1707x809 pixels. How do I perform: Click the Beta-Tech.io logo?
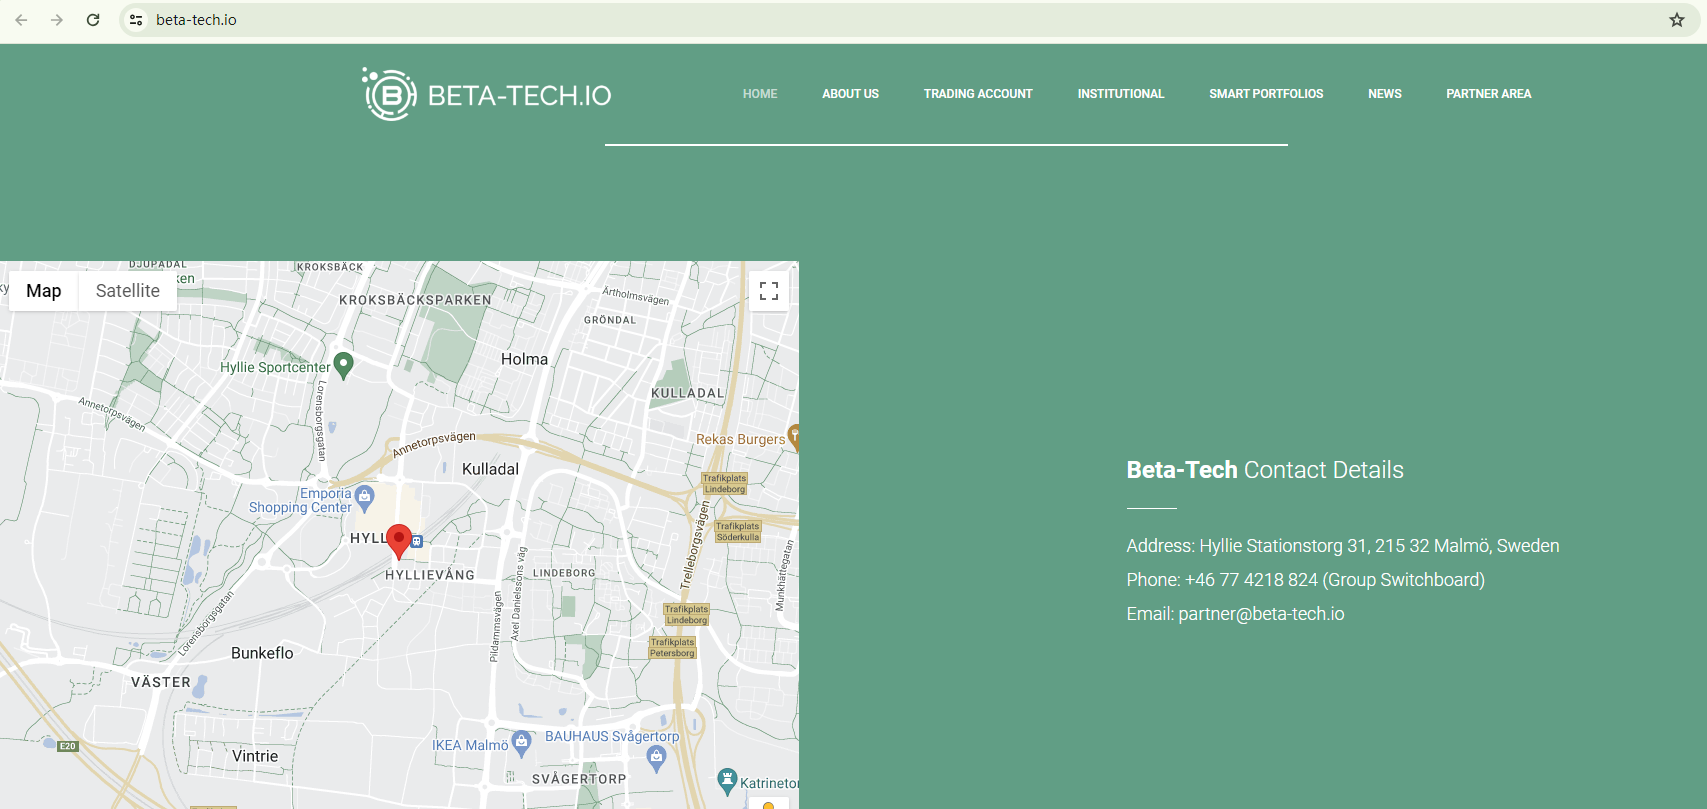point(487,95)
